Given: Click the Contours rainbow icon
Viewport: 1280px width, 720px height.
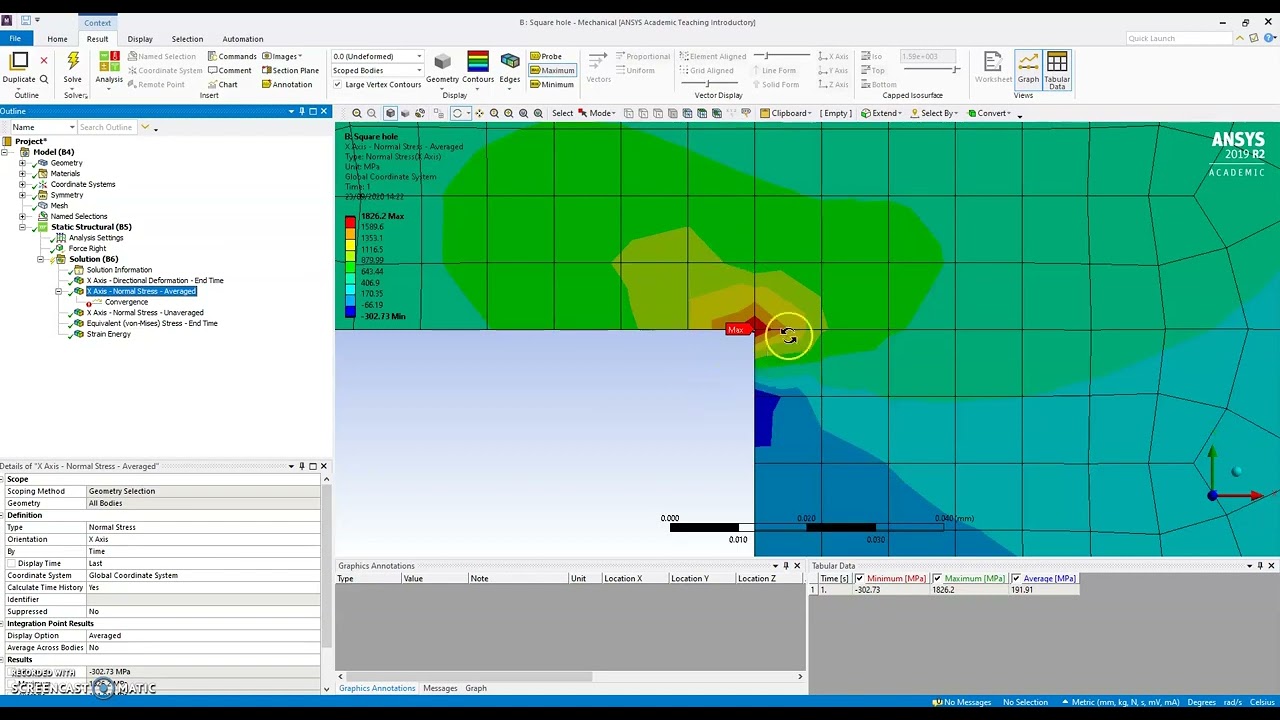Looking at the screenshot, I should [x=478, y=62].
